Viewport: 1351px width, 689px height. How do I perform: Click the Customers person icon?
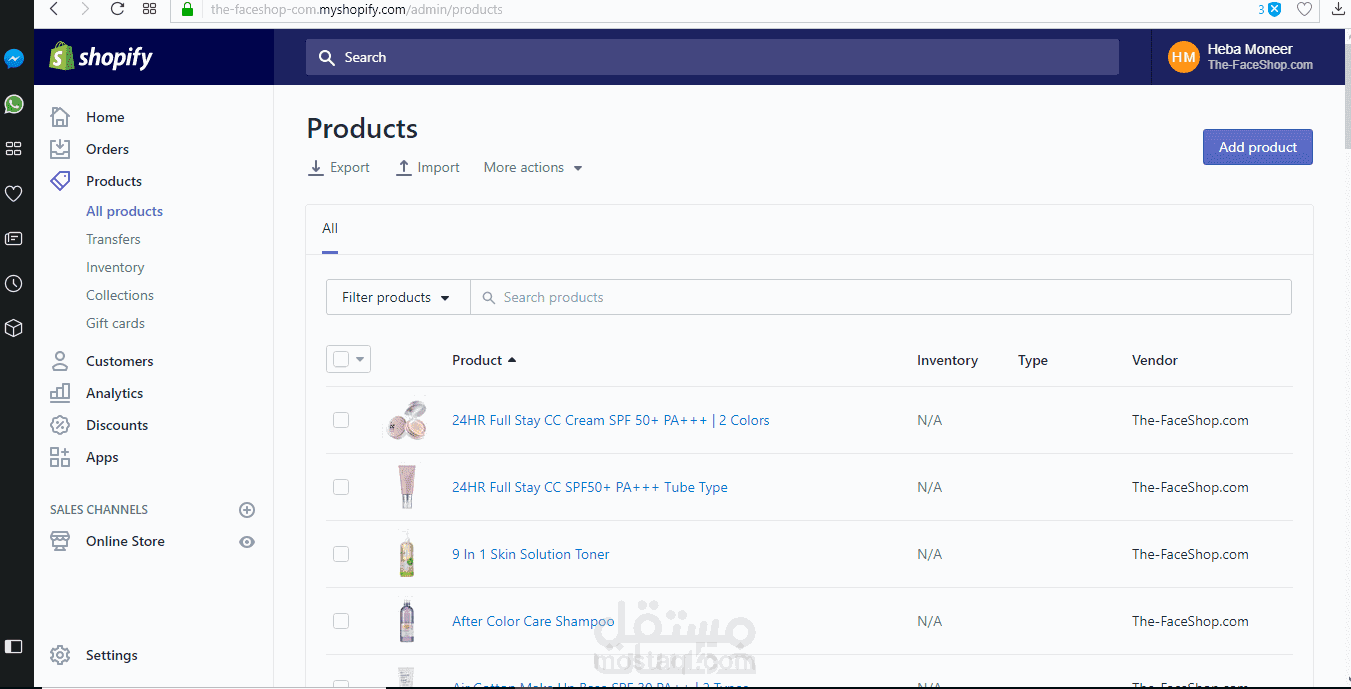coord(60,361)
